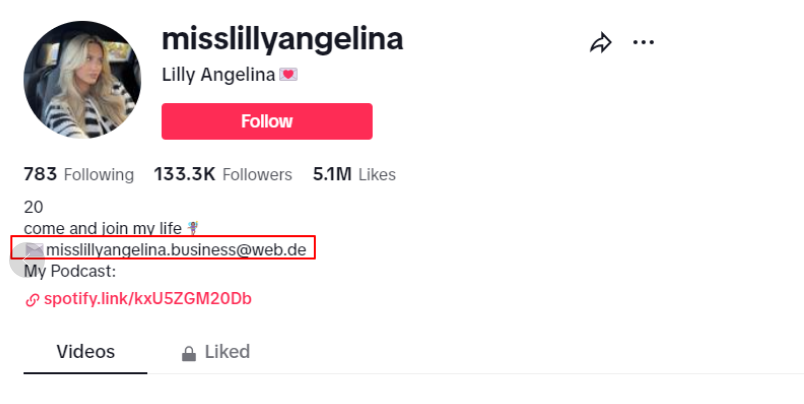Click the business email address text

176,249
